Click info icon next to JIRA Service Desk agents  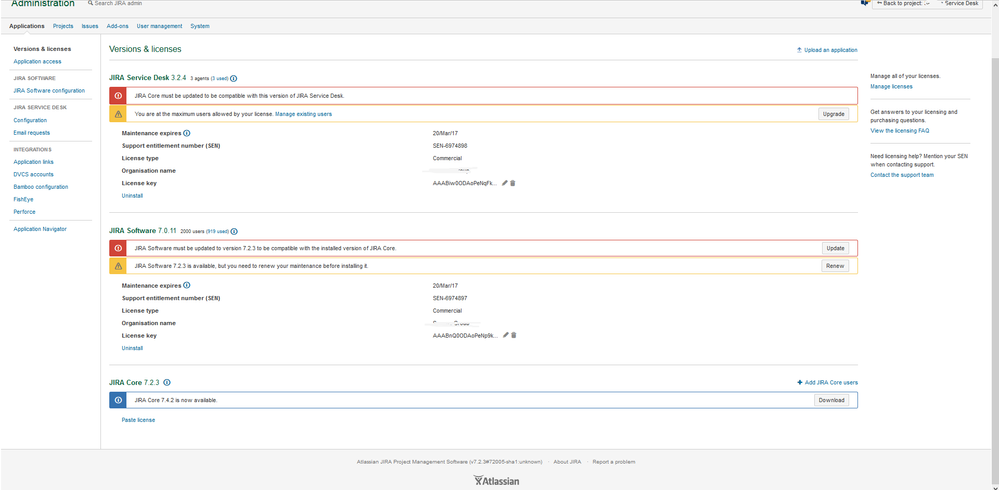coord(234,78)
